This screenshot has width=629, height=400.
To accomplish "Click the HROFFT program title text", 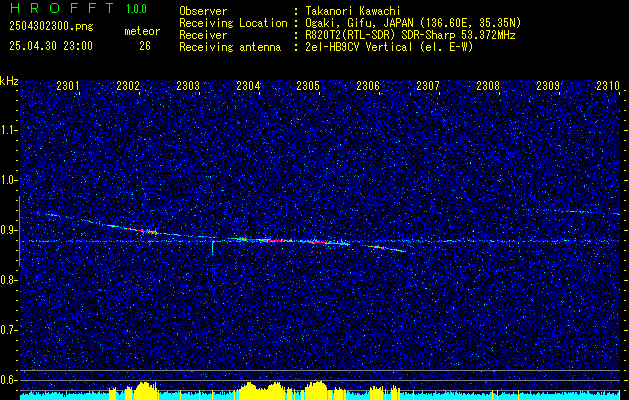I will [x=62, y=8].
